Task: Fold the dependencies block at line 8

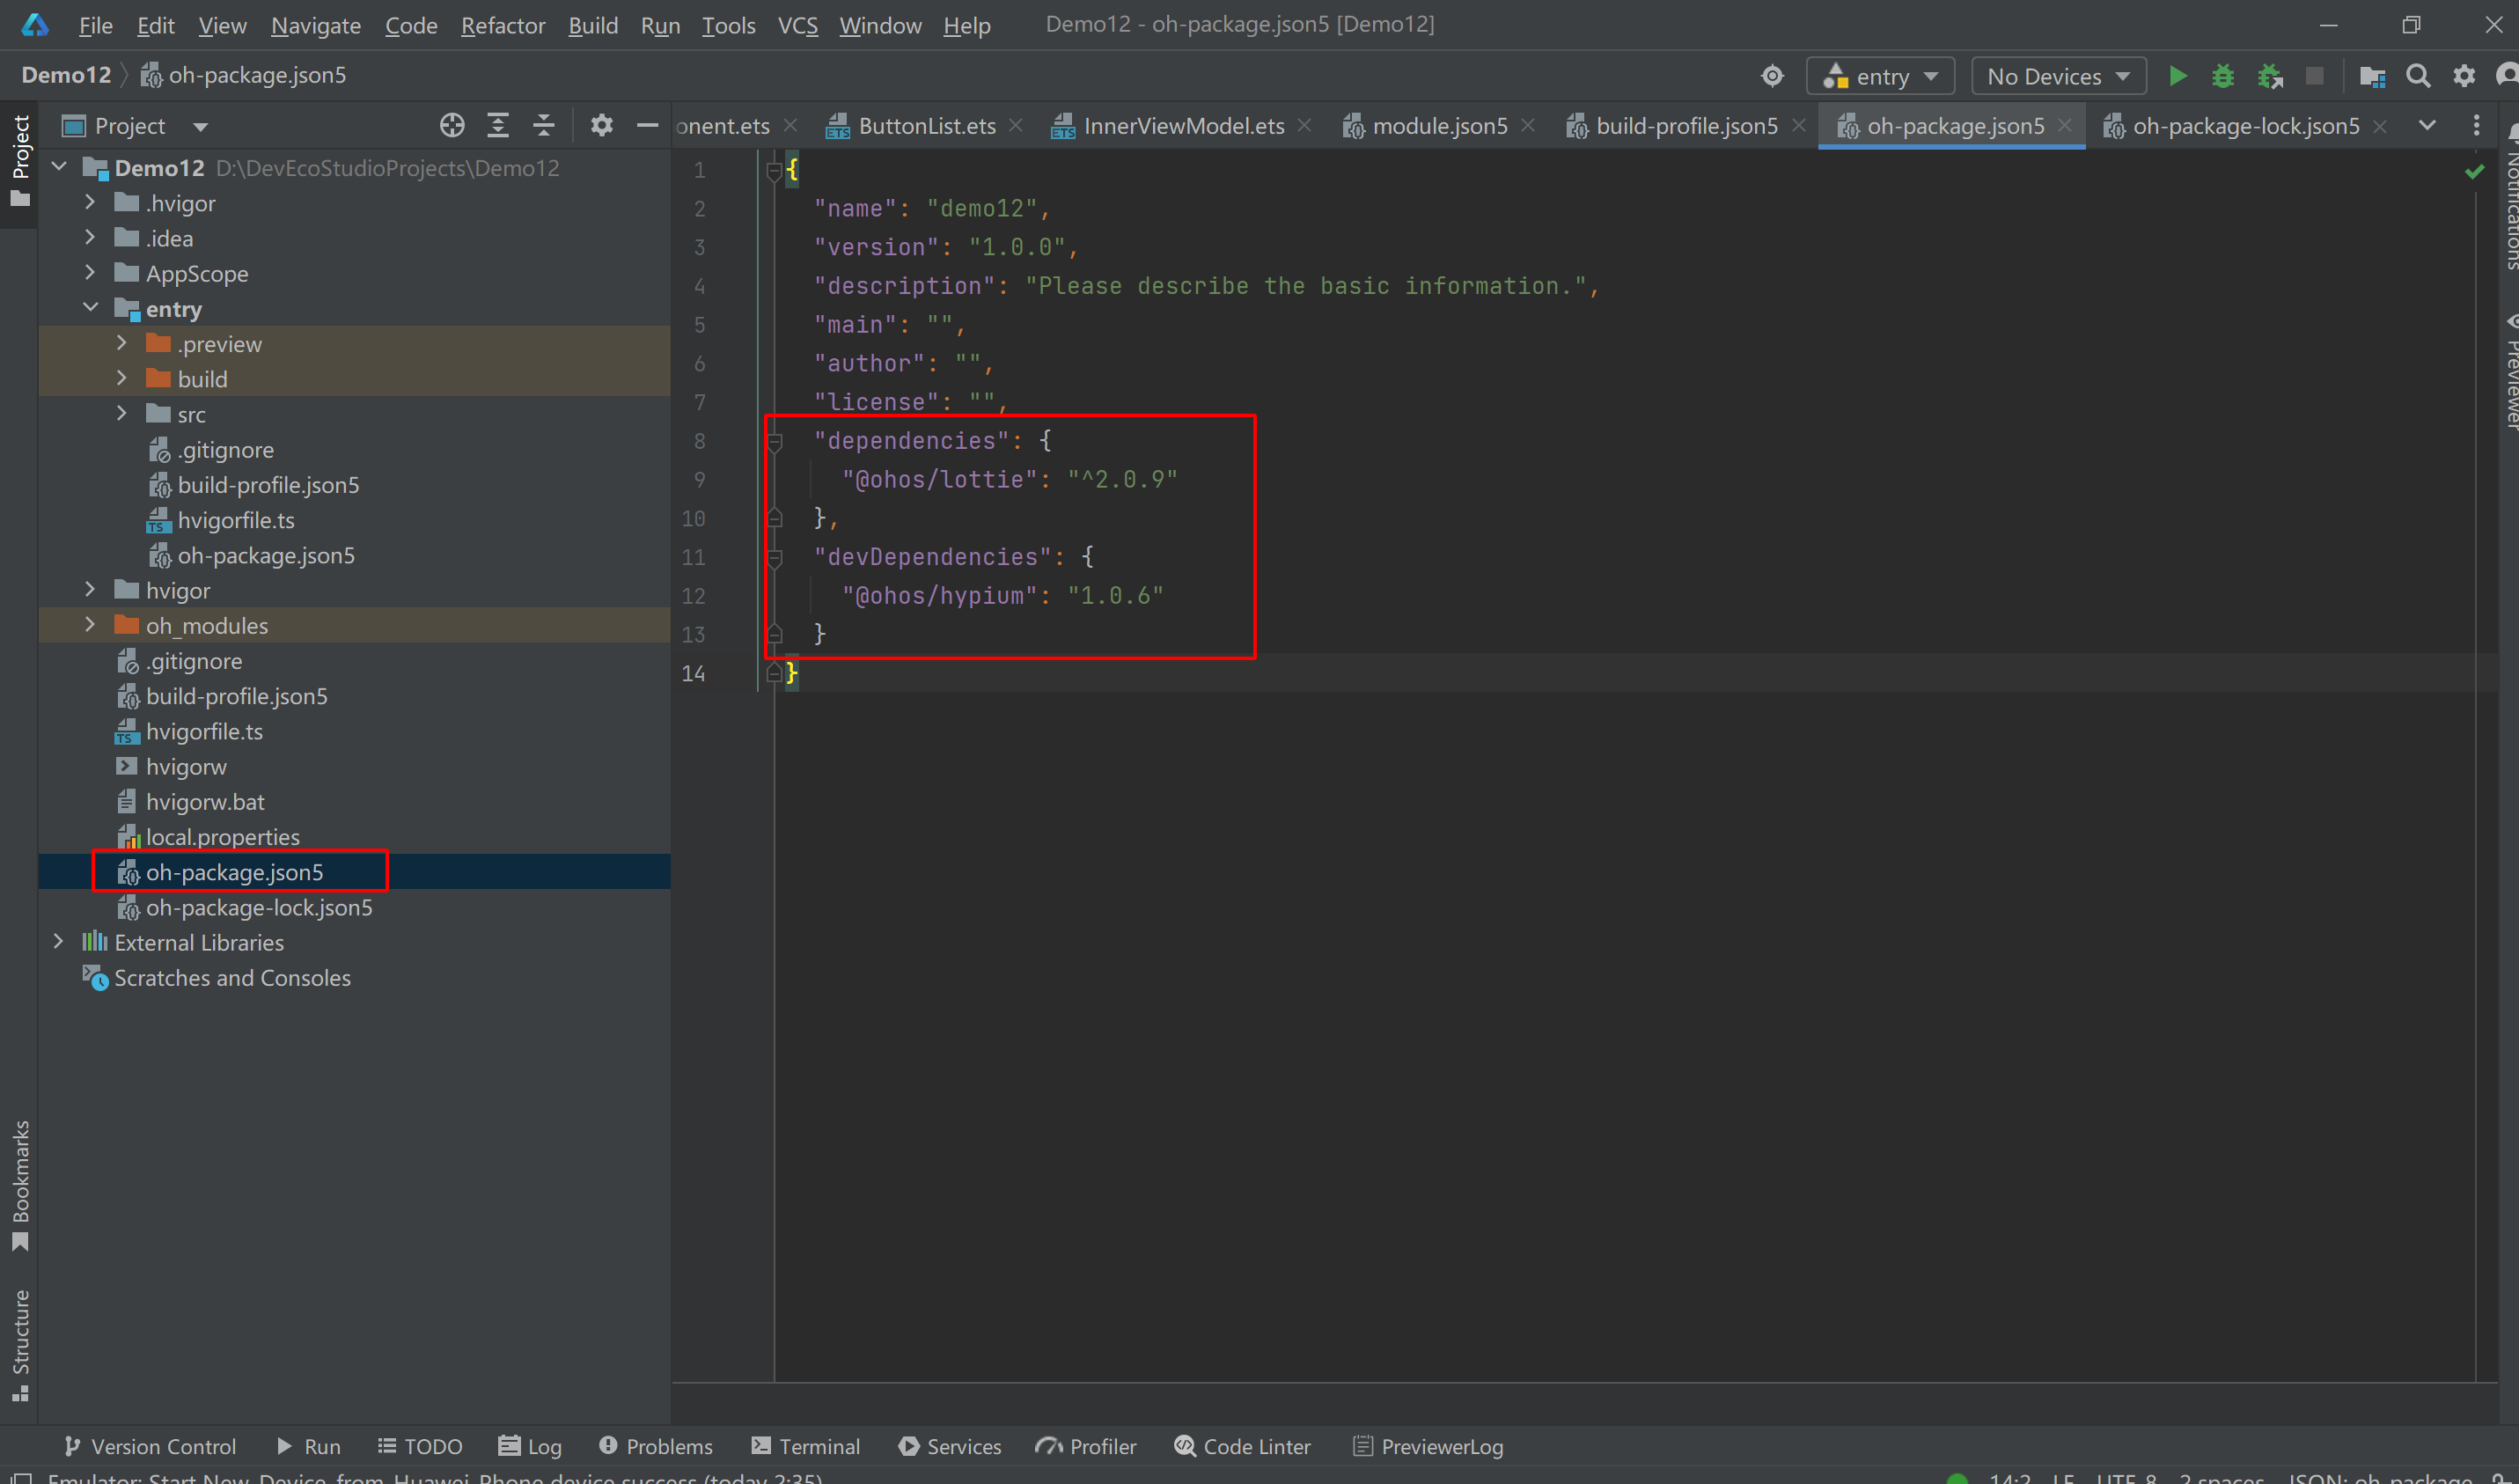Action: click(x=774, y=440)
